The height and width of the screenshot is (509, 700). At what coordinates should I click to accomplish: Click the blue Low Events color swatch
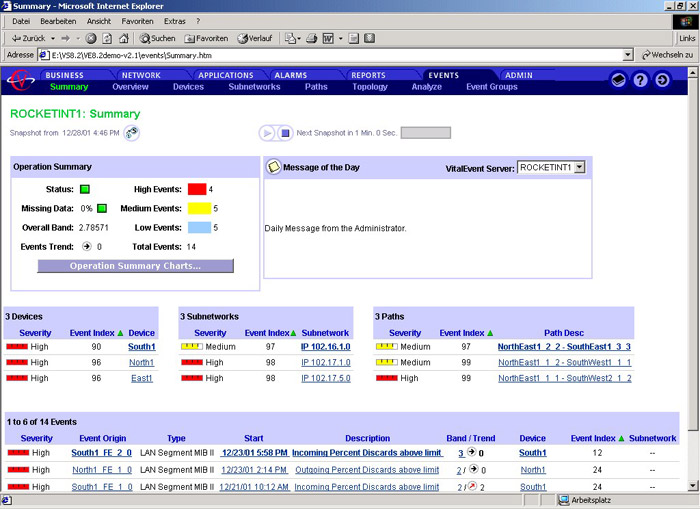199,227
